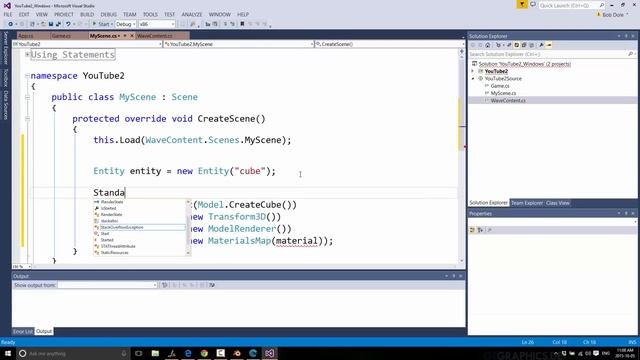Switch to the Error List tab
Image resolution: width=640 pixels, height=360 pixels.
23,331
